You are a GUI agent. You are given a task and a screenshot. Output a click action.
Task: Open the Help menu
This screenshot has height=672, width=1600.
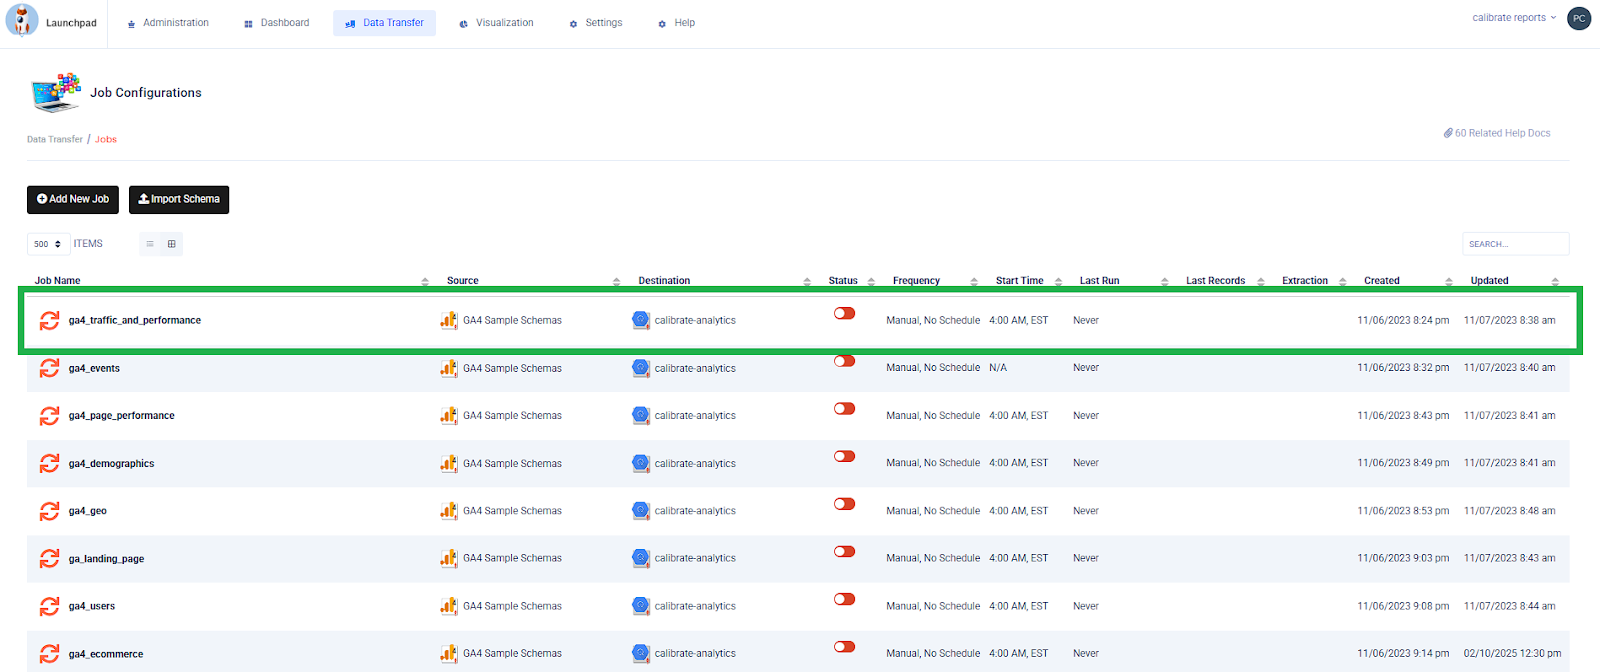click(x=676, y=23)
